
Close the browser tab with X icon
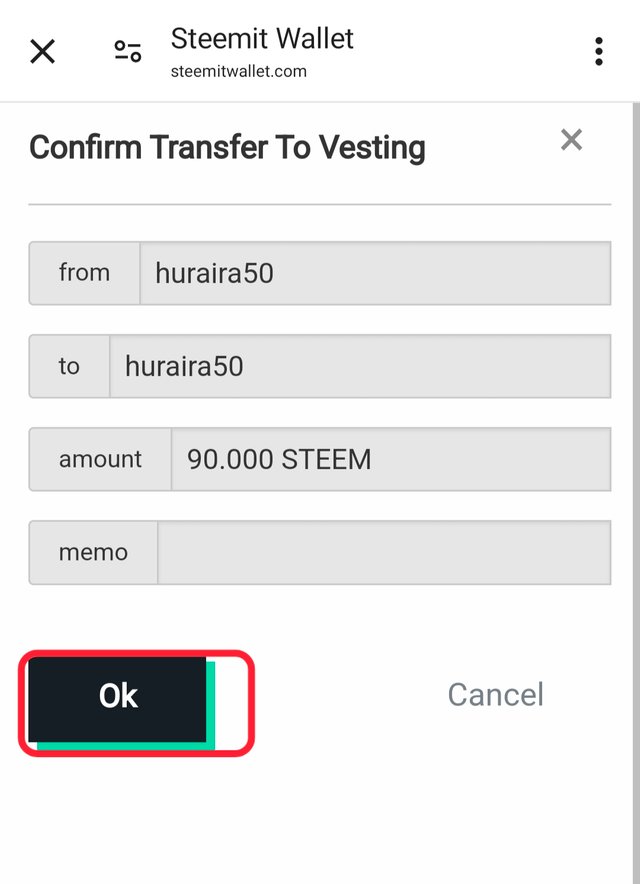click(x=42, y=51)
